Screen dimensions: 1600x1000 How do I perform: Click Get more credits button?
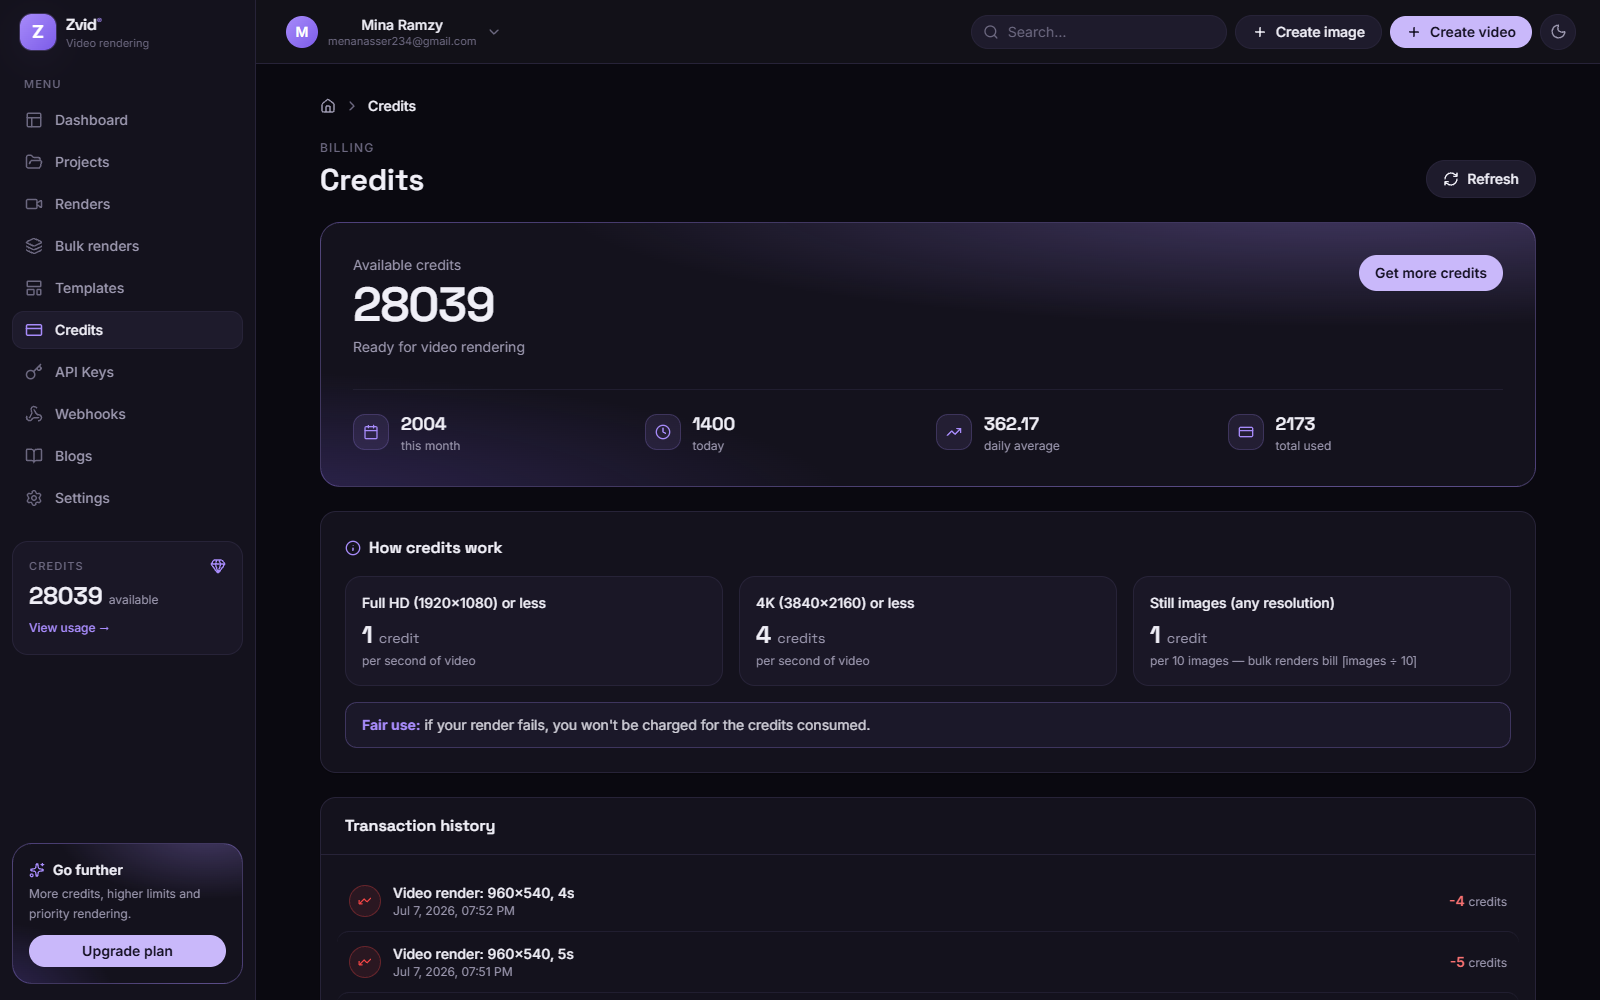click(1430, 273)
